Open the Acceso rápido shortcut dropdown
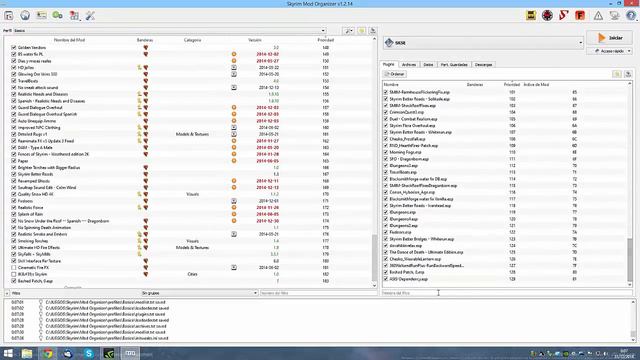Screen dimensions: 640x360 pyautogui.click(x=610, y=51)
